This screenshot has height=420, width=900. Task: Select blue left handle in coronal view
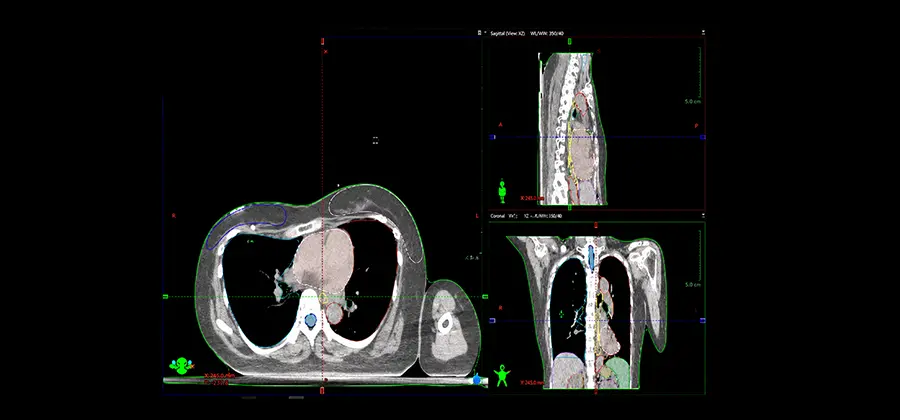pos(492,320)
